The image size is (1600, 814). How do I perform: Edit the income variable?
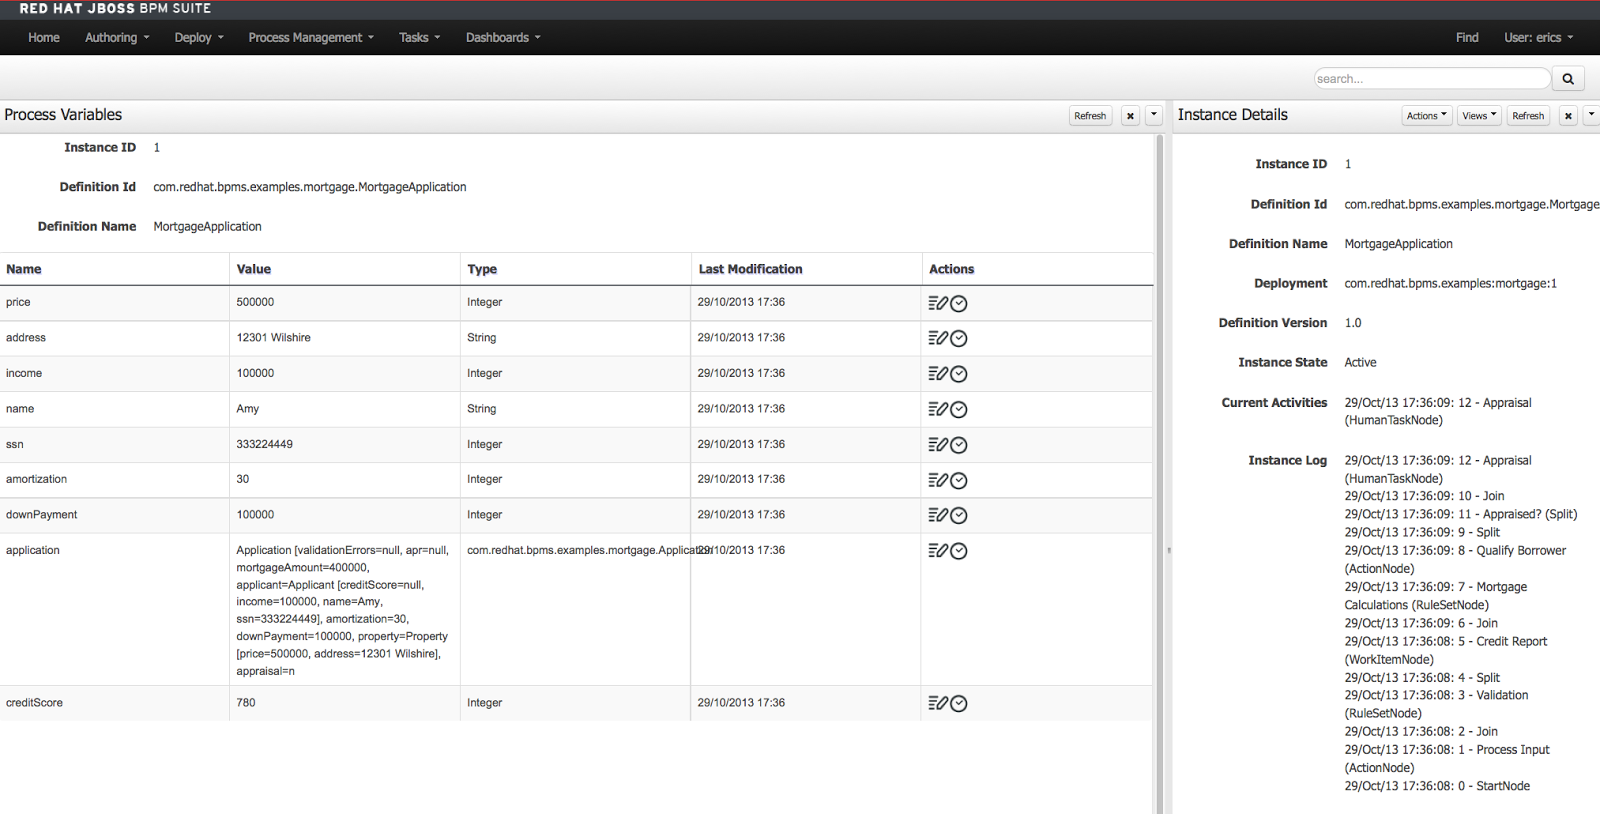pyautogui.click(x=938, y=374)
